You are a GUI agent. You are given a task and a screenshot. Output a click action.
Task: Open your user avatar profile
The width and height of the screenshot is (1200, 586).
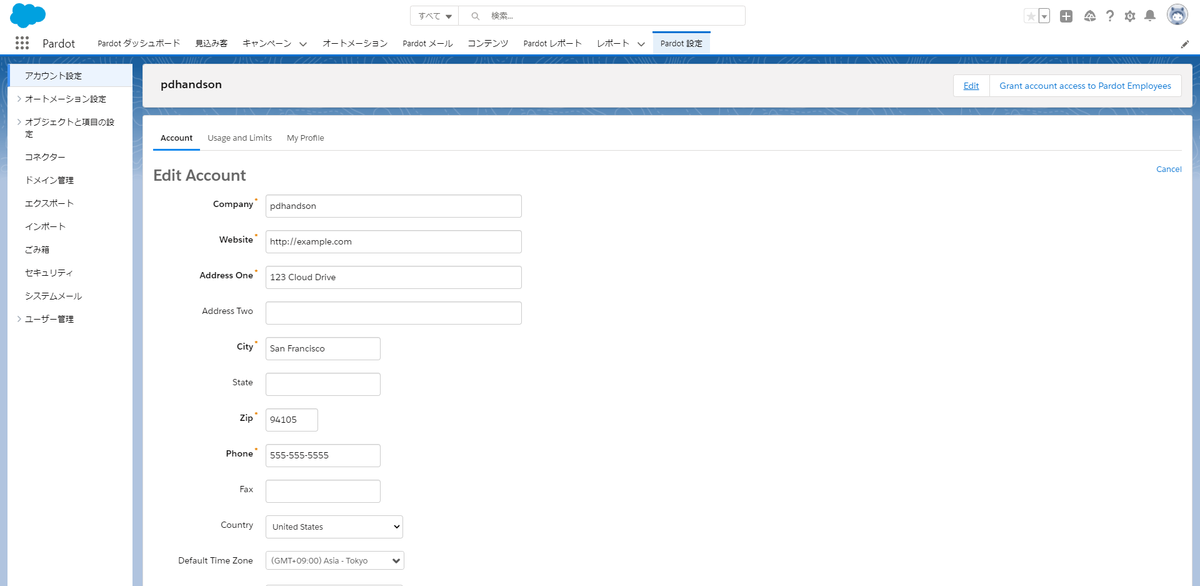coord(1176,14)
